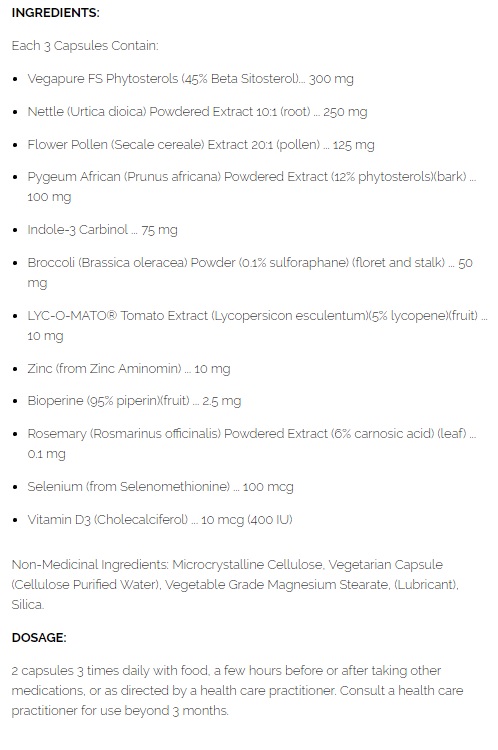Click the Non-Medicinal Ingredients paragraph
The image size is (498, 750).
click(235, 585)
